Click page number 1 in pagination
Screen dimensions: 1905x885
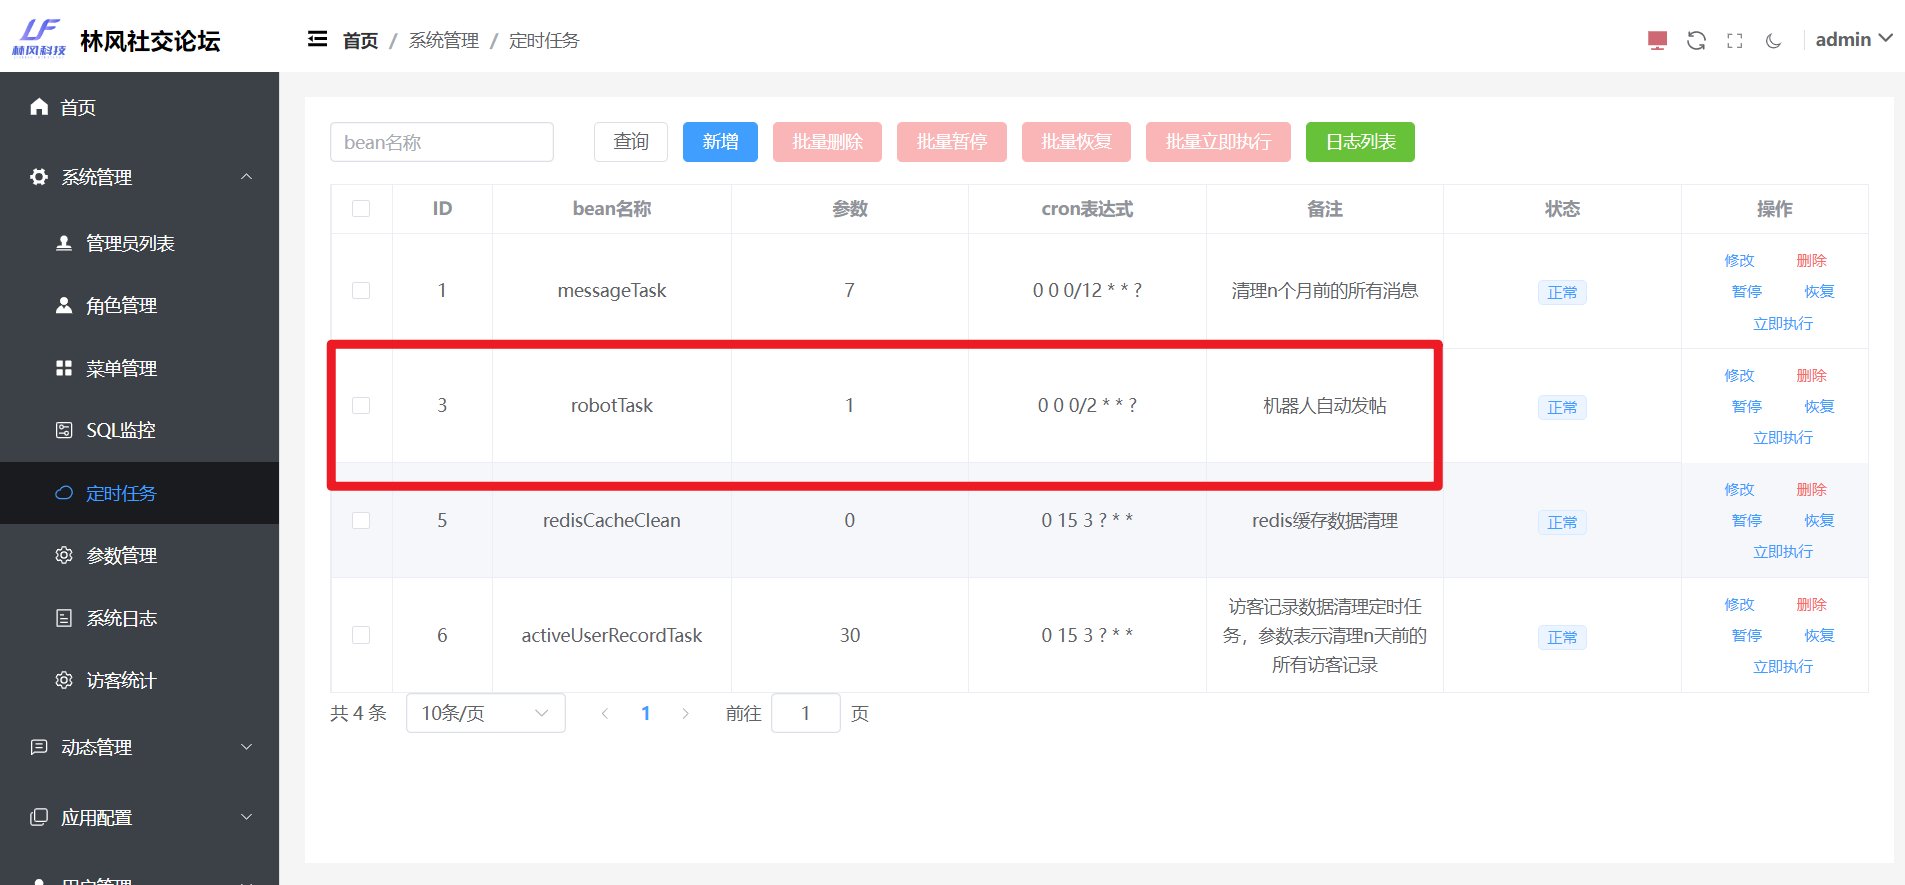click(646, 713)
